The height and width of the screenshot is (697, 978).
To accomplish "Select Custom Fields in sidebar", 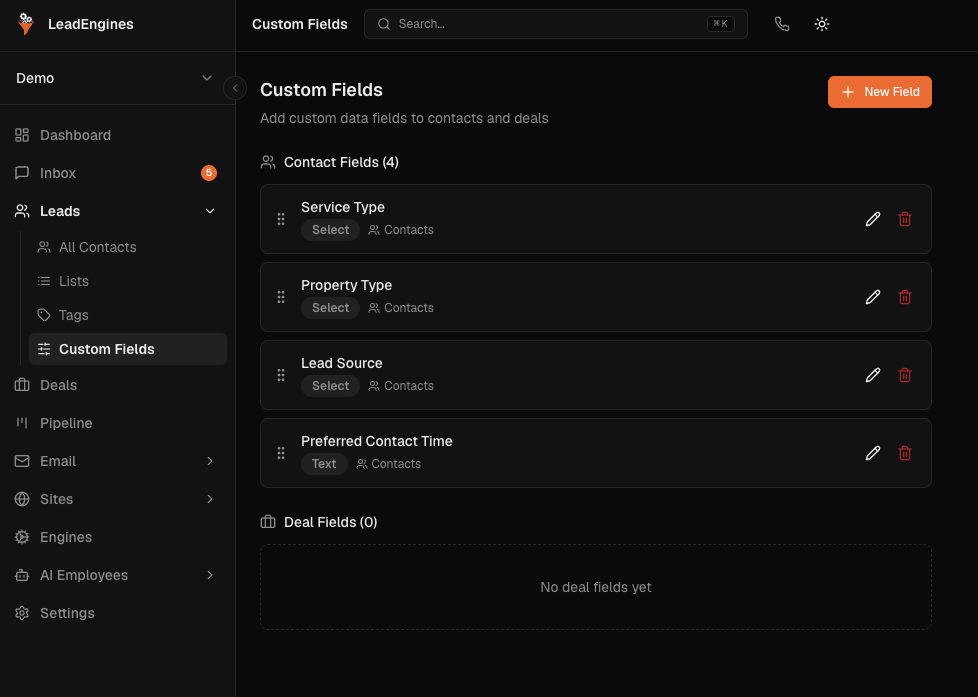I will pos(128,349).
